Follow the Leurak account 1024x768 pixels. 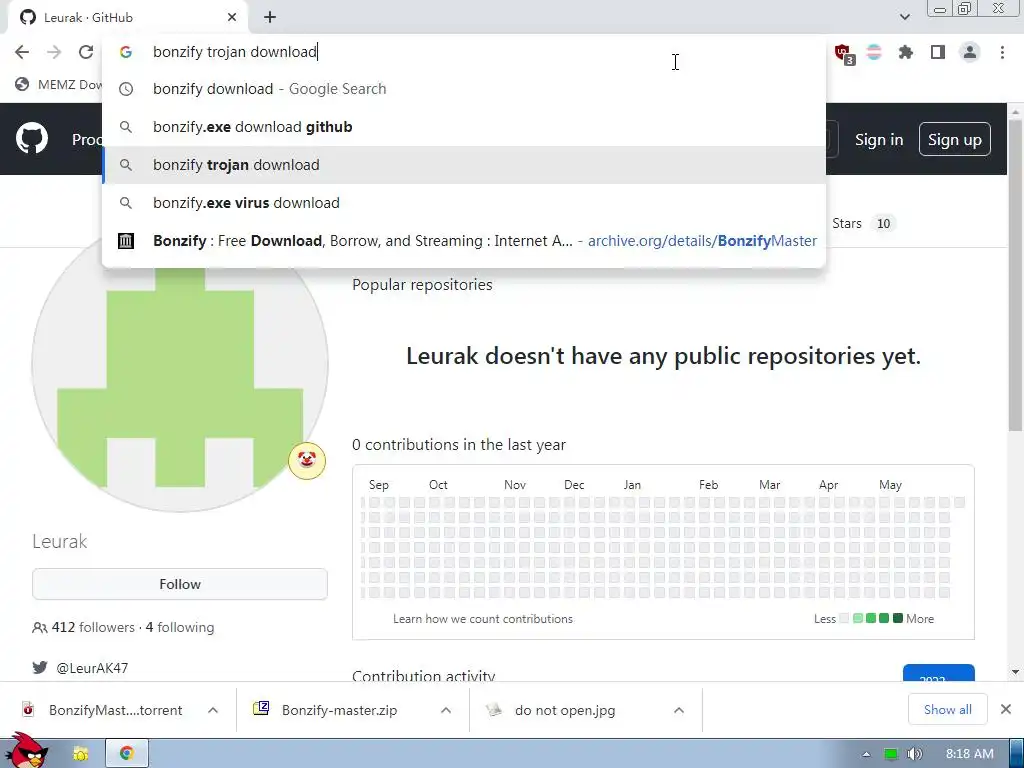click(180, 584)
